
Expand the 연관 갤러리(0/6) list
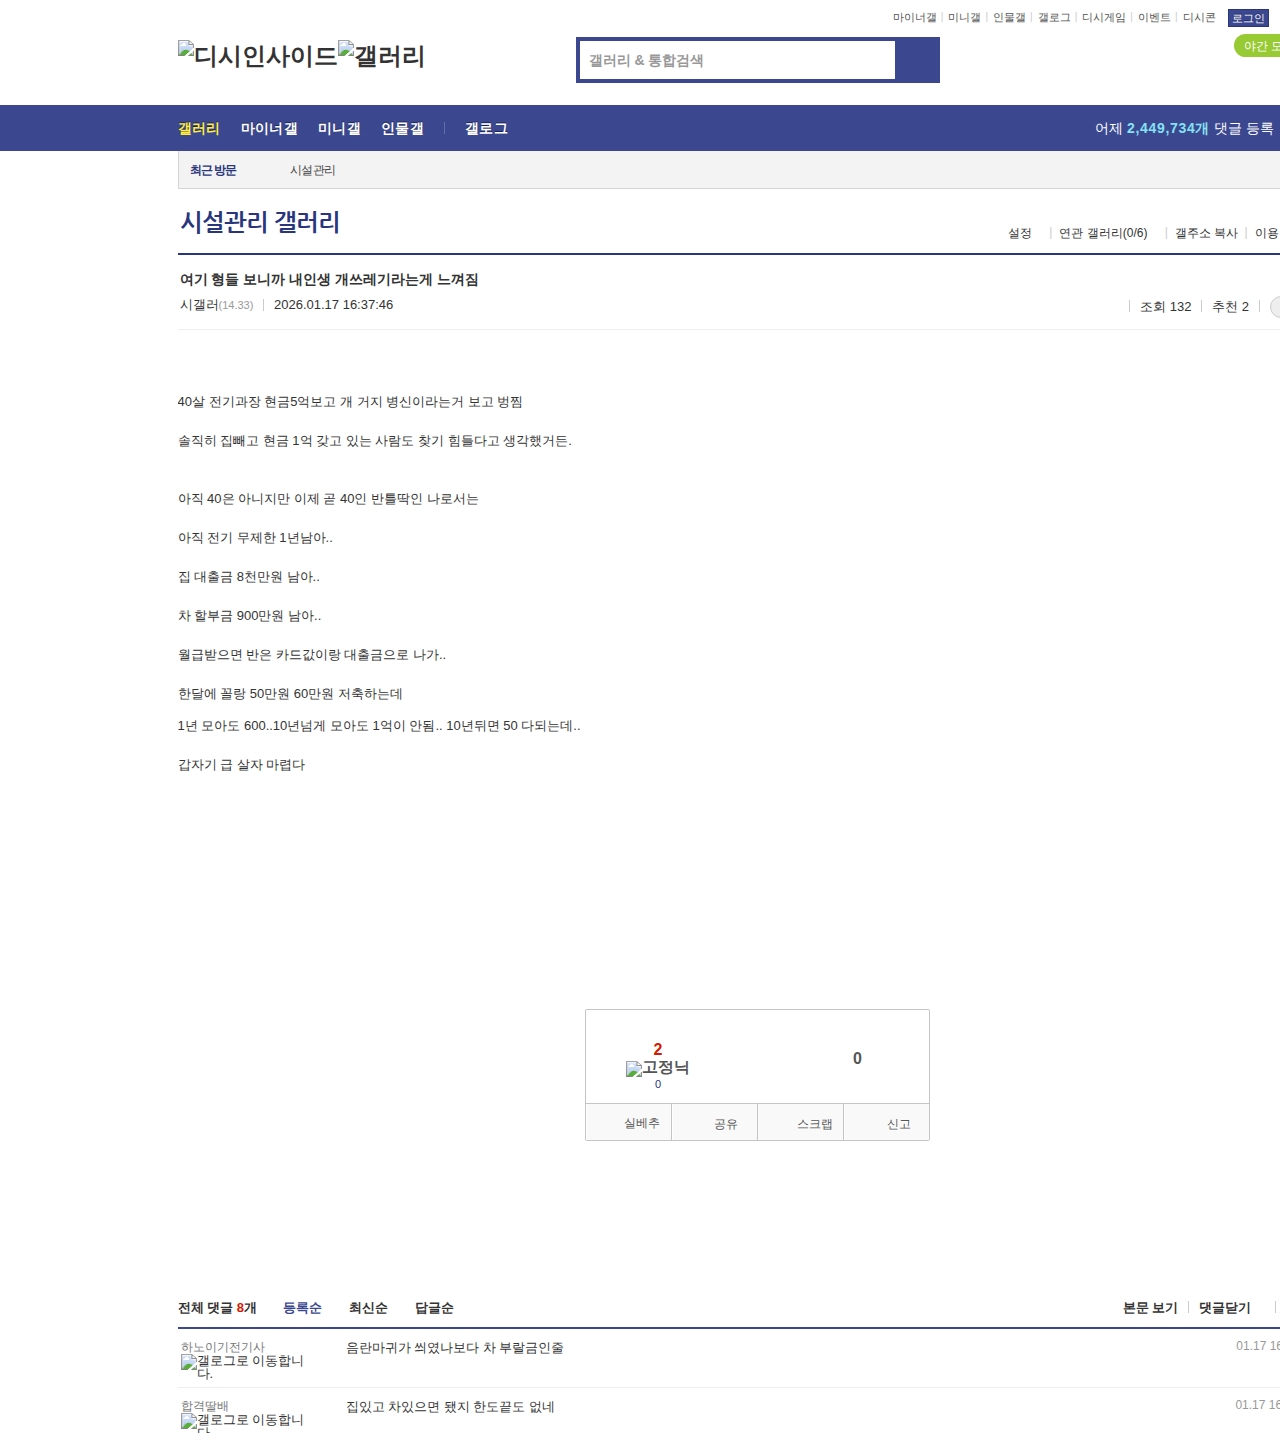1101,232
